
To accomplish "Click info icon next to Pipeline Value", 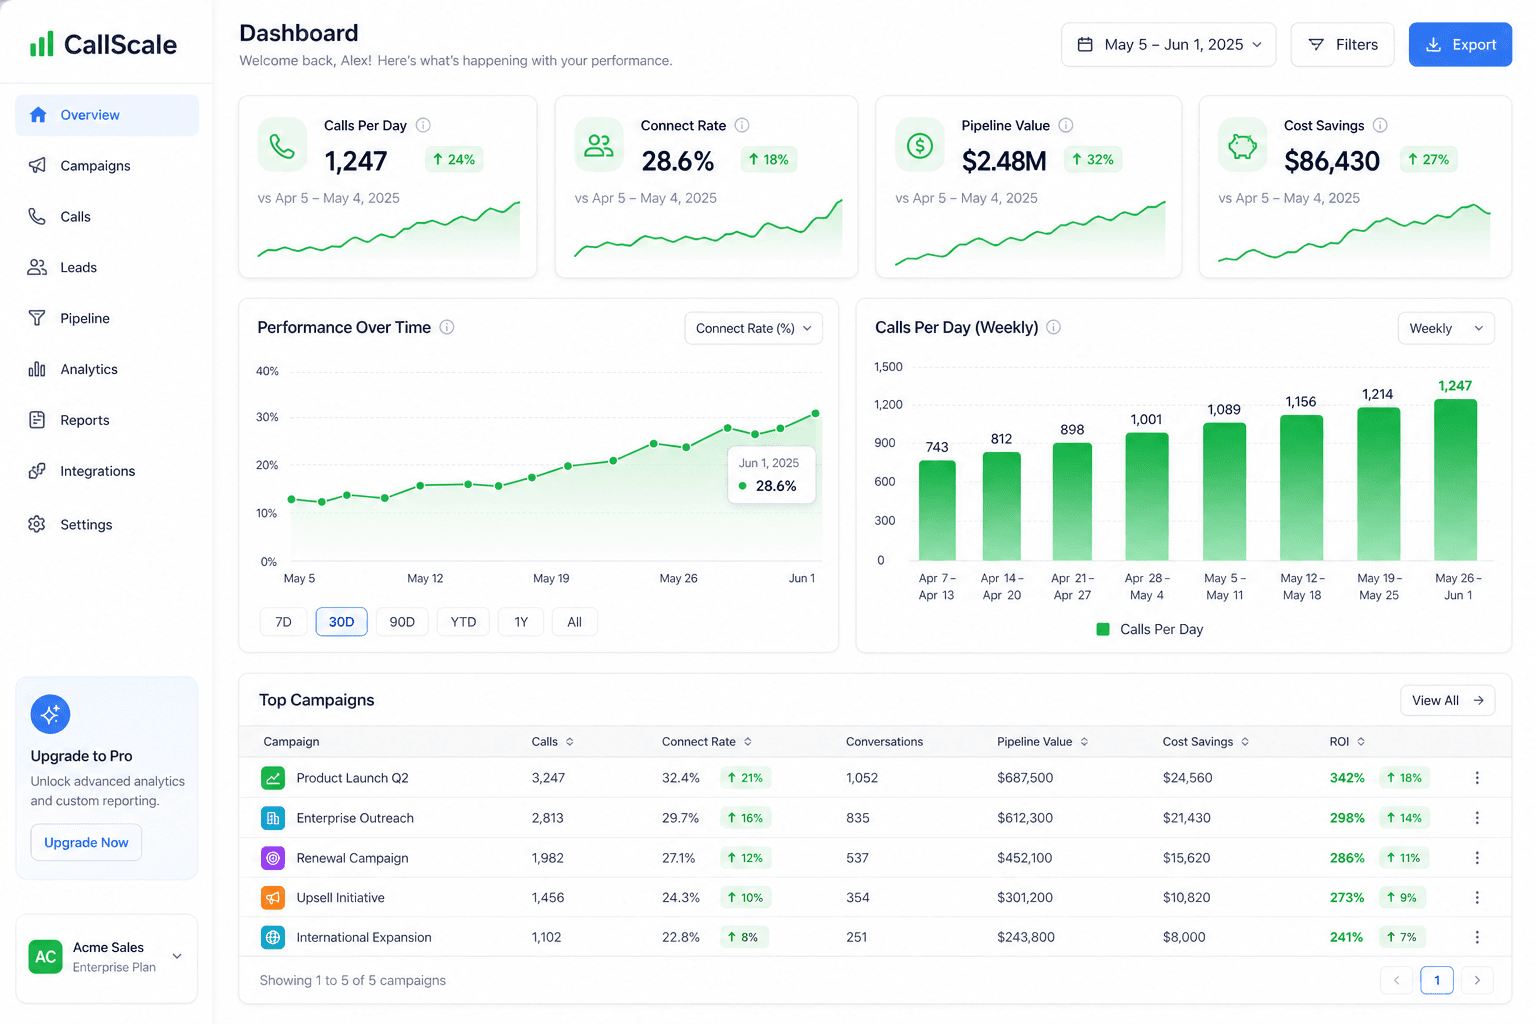I will pyautogui.click(x=1066, y=125).
